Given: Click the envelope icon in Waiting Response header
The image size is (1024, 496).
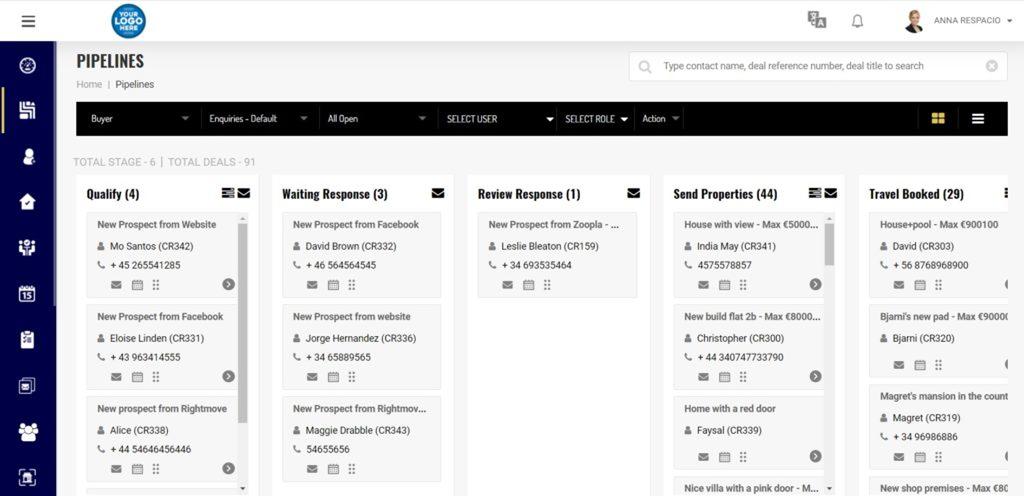Looking at the screenshot, I should [438, 193].
